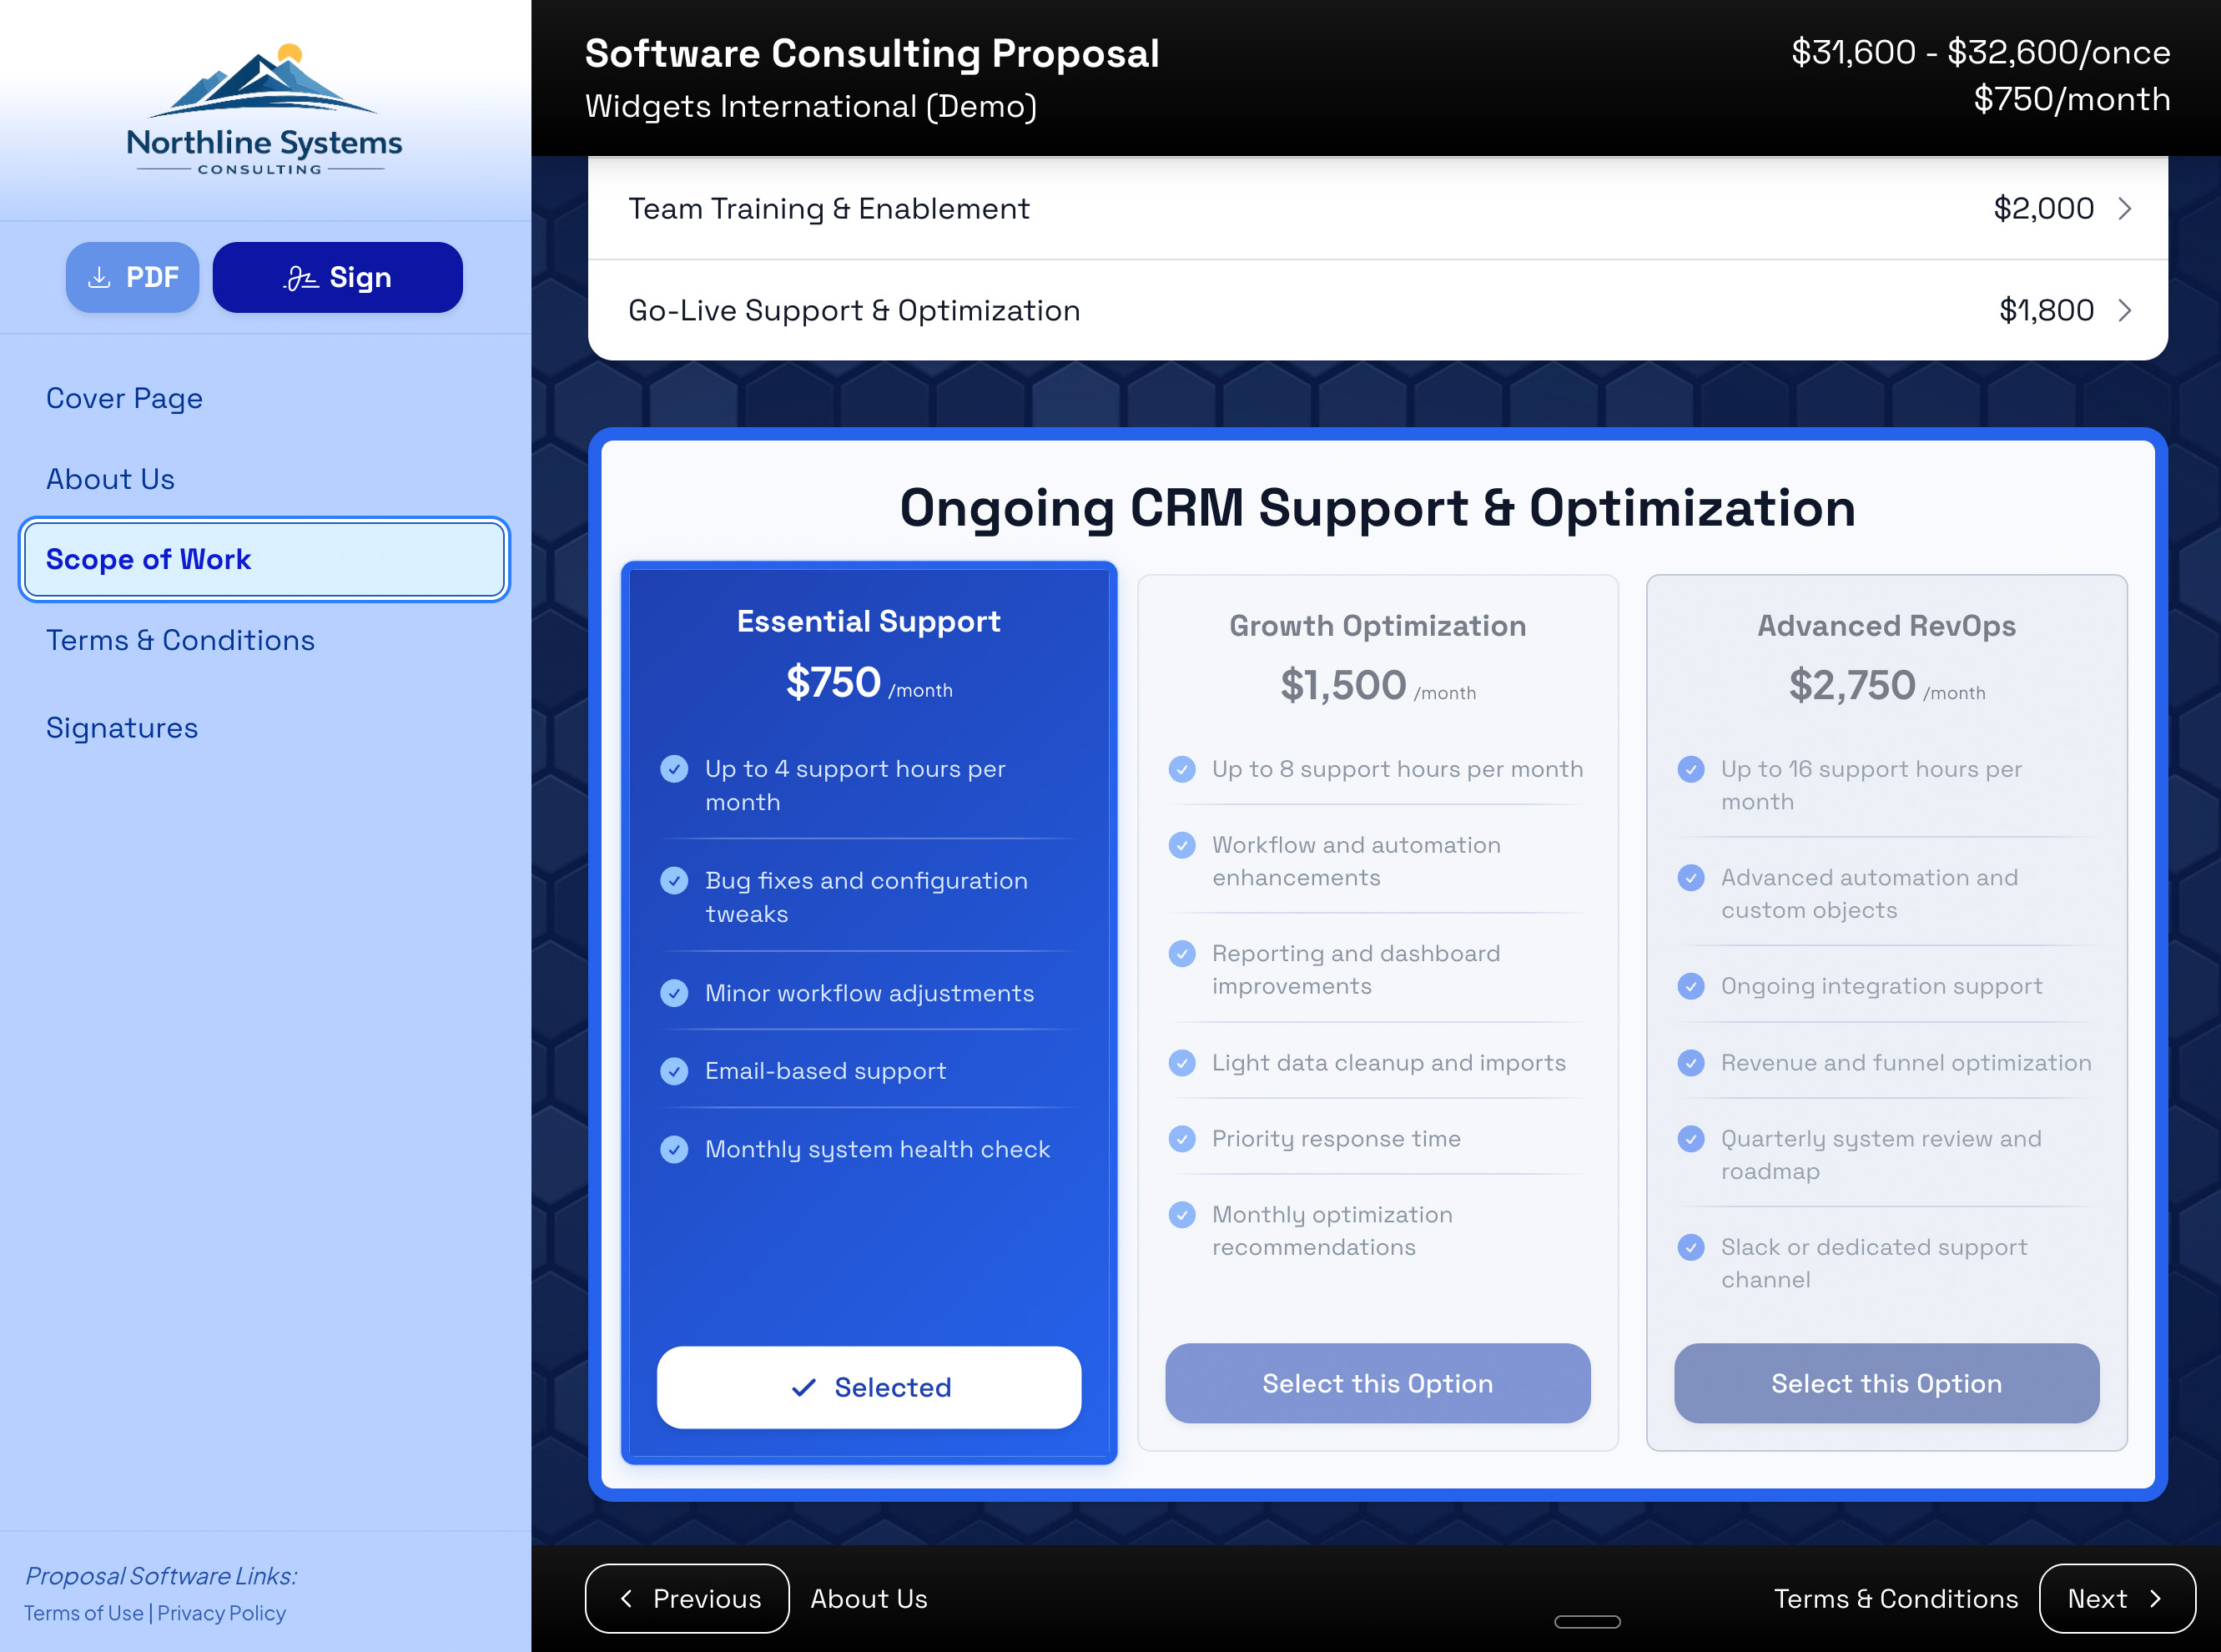The height and width of the screenshot is (1652, 2221).
Task: Click the check icon beside Ongoing integration support
Action: 1691,986
